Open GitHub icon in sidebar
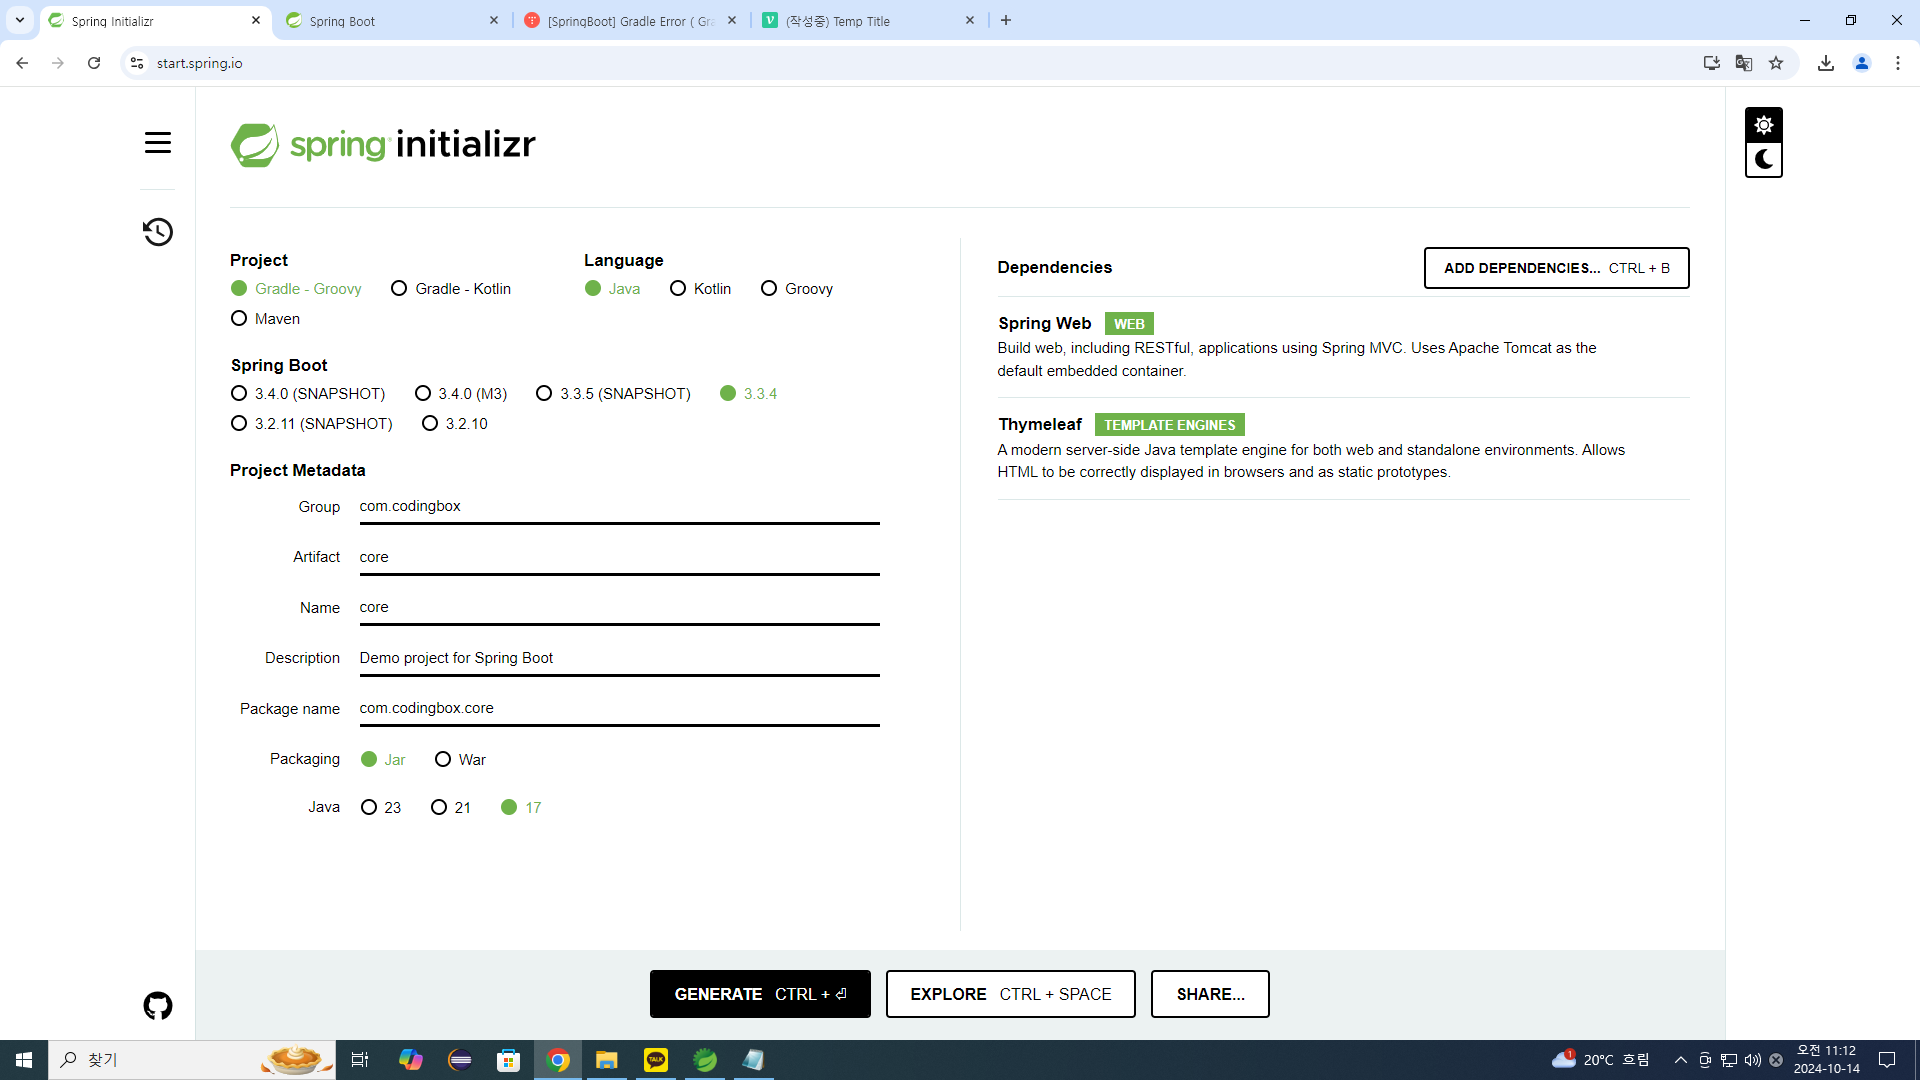The width and height of the screenshot is (1920, 1080). tap(158, 1006)
